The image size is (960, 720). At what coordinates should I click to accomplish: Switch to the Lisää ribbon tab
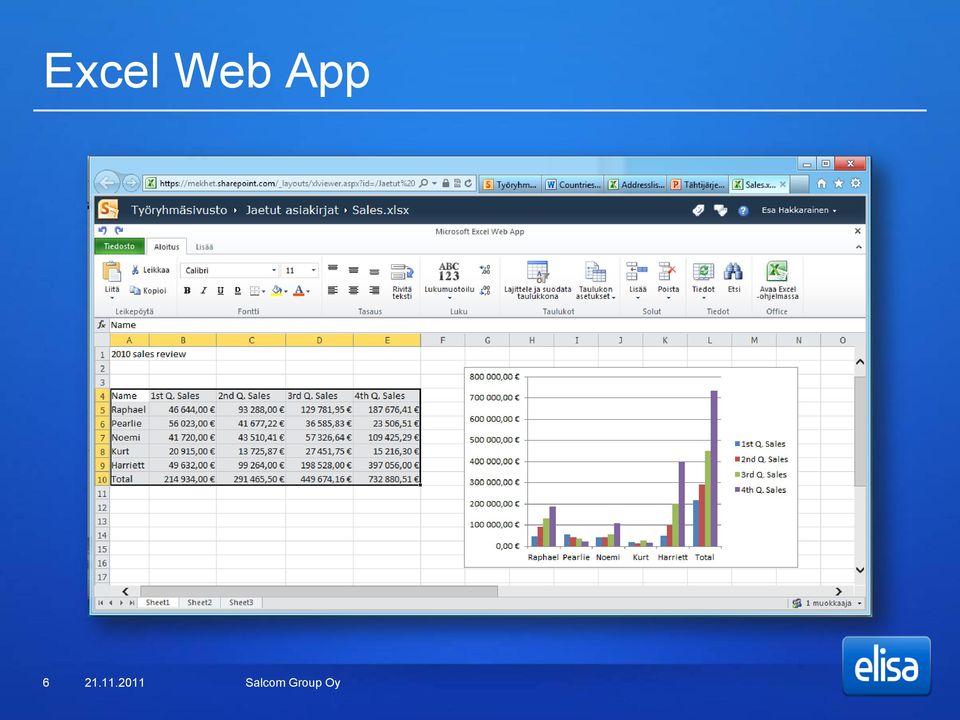[x=204, y=247]
